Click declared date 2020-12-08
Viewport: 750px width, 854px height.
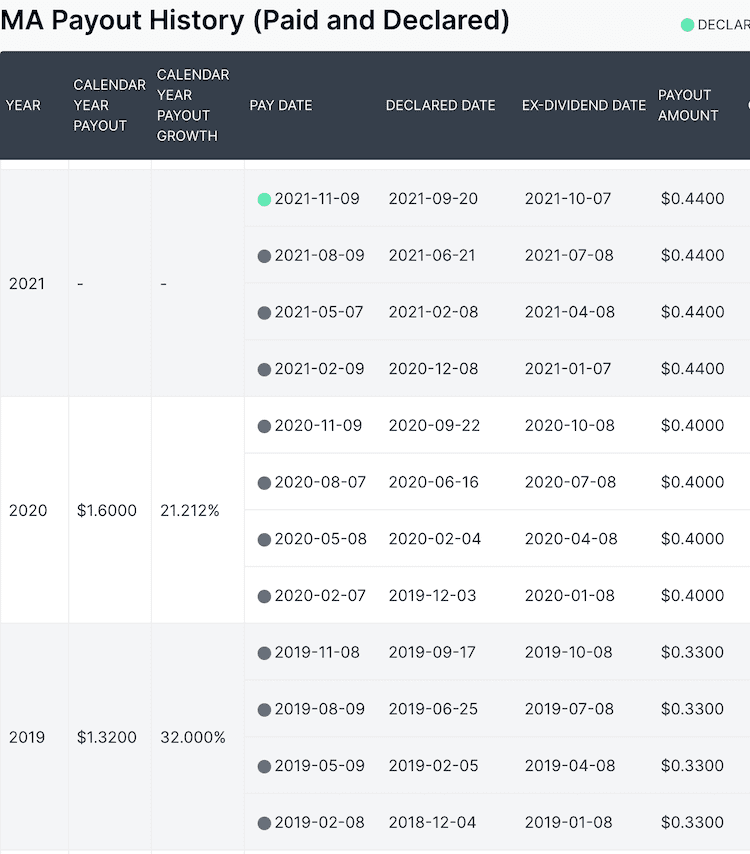pos(434,369)
